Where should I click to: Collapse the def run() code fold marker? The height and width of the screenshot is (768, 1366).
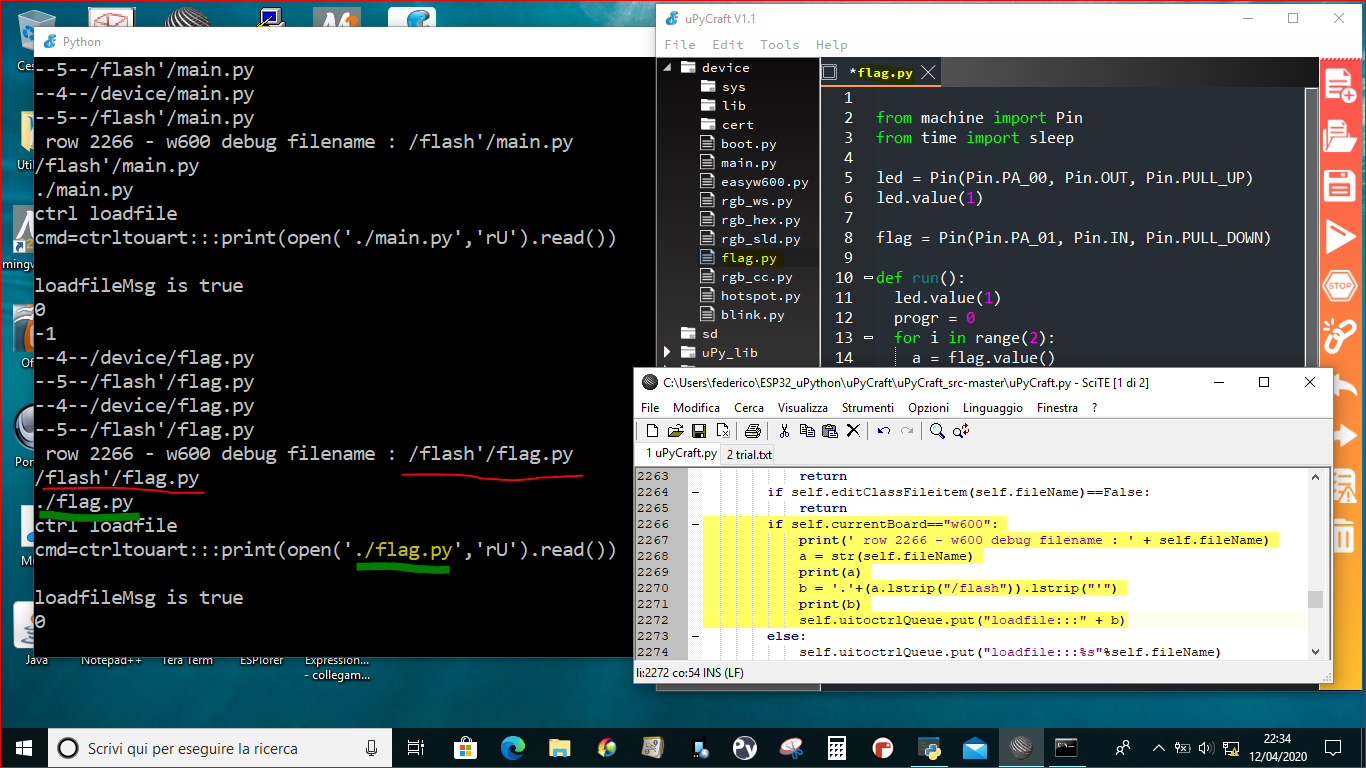[867, 278]
